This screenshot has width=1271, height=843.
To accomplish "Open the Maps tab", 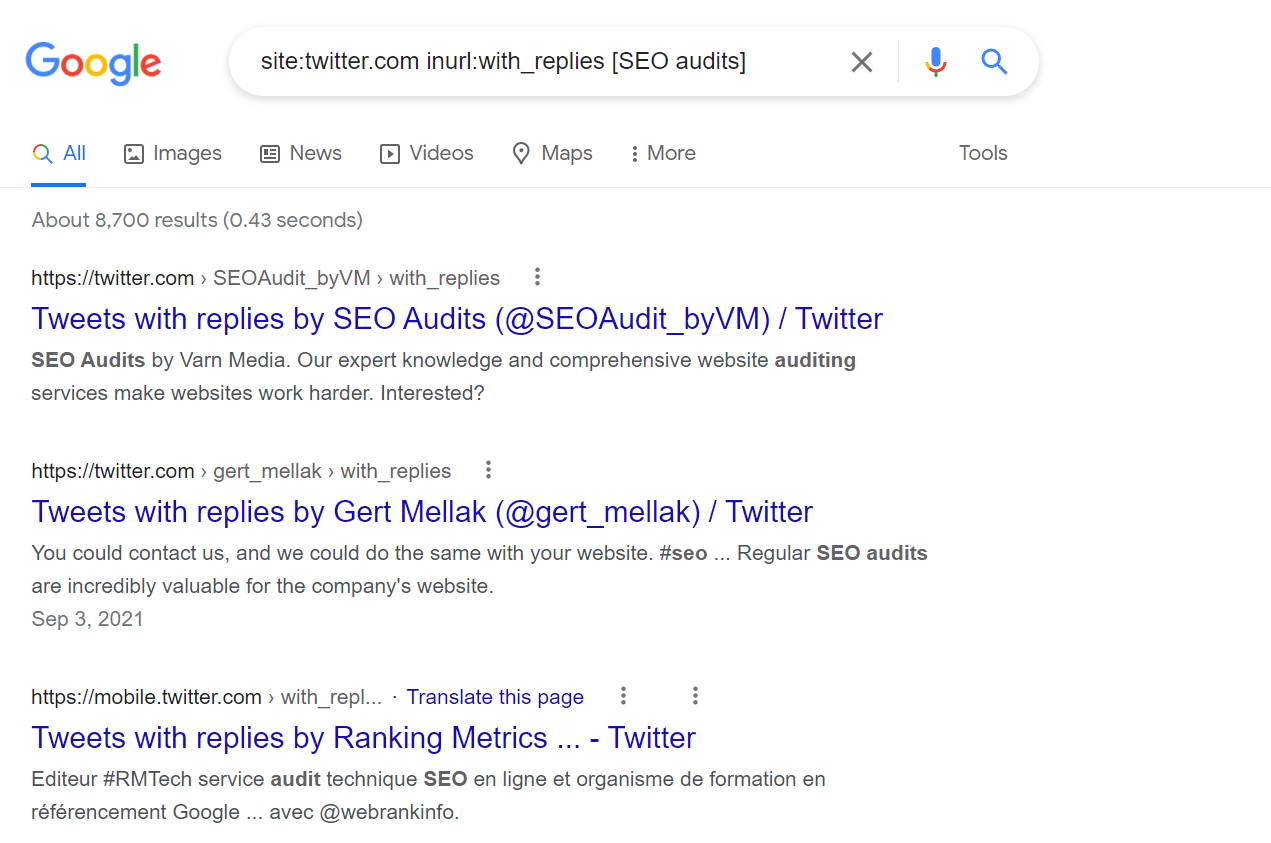I will pos(552,154).
